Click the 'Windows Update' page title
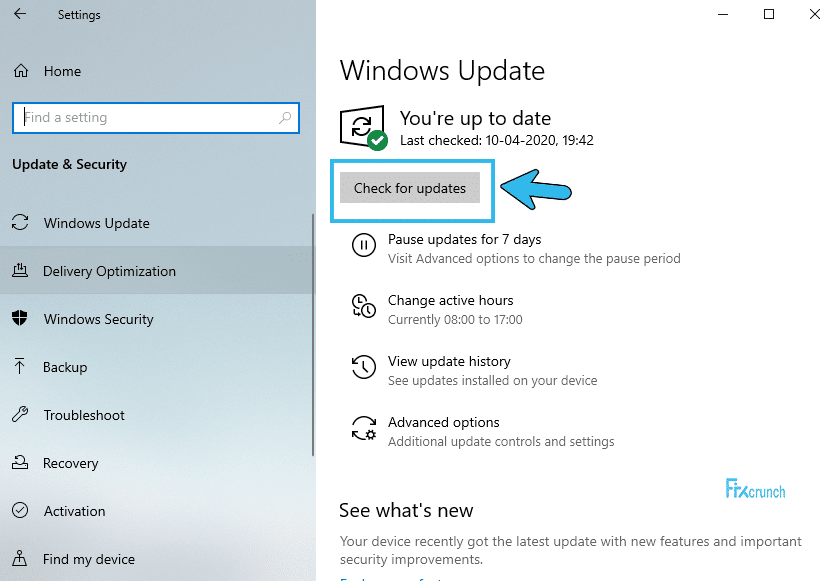This screenshot has height=581, width=829. (x=442, y=71)
